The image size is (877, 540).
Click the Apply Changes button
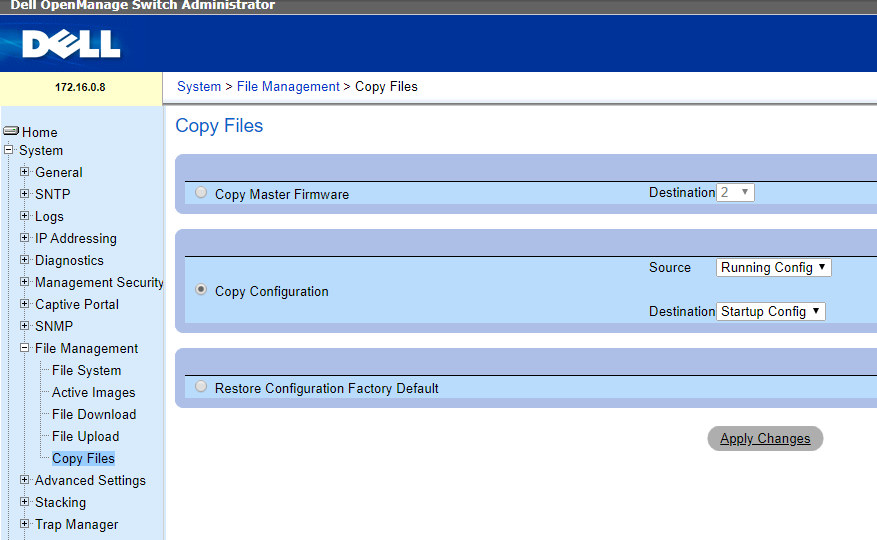tap(765, 439)
